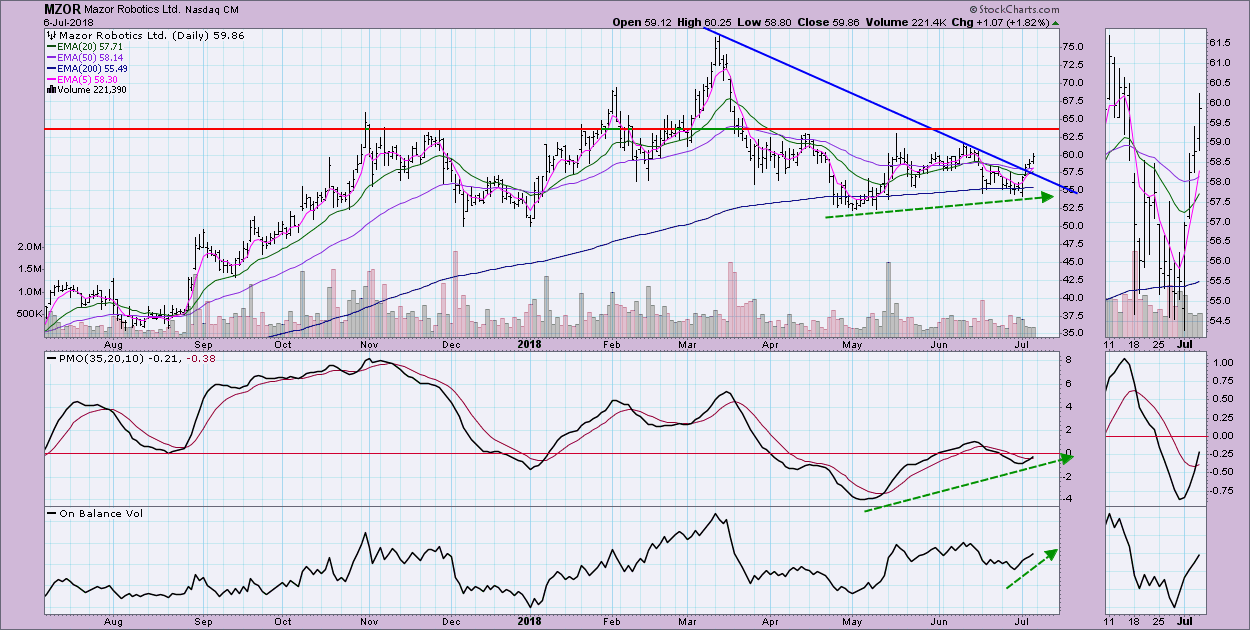Click the volume bars icon beside Volume 221,390
Image resolution: width=1250 pixels, height=630 pixels.
point(49,90)
